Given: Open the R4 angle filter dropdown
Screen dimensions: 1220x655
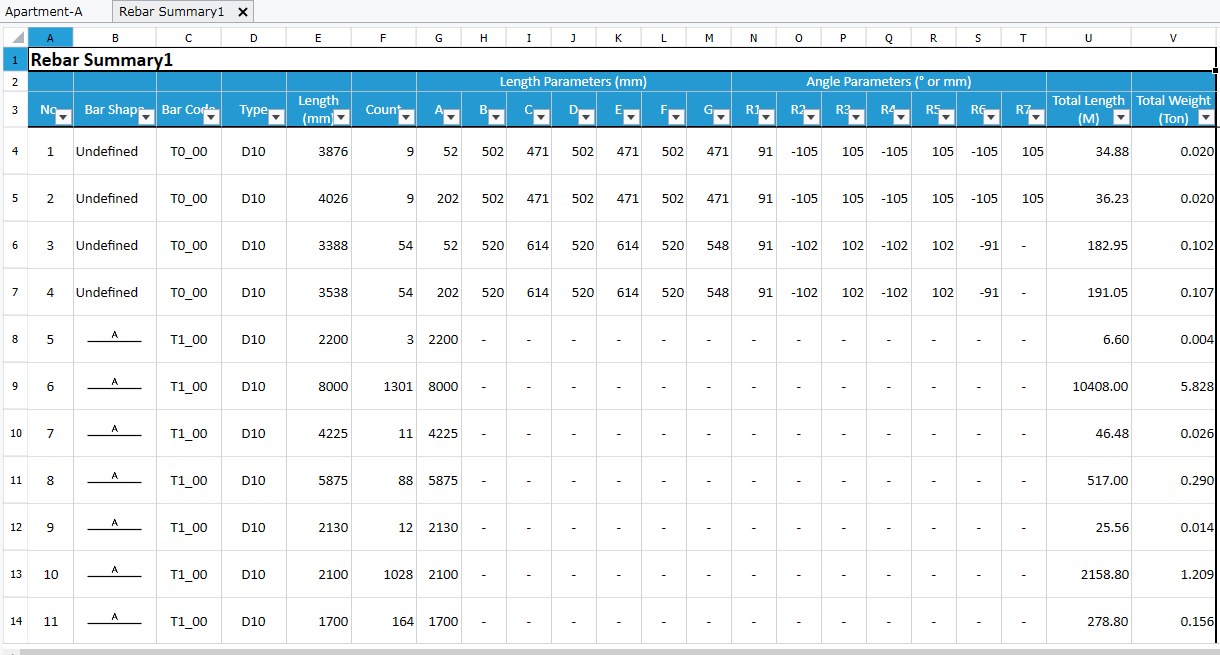Looking at the screenshot, I should (x=901, y=117).
